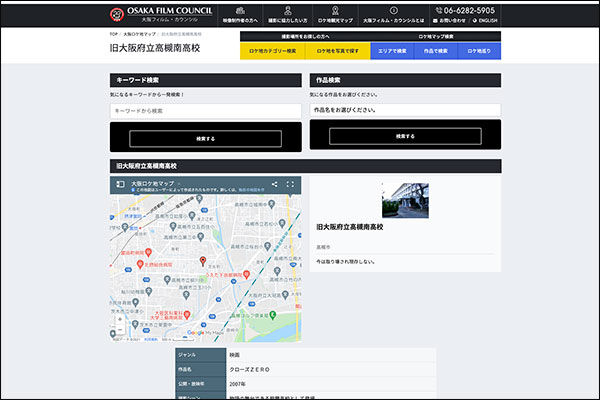
Task: Click the 作品名 value クローズZERO
Action: tap(249, 370)
